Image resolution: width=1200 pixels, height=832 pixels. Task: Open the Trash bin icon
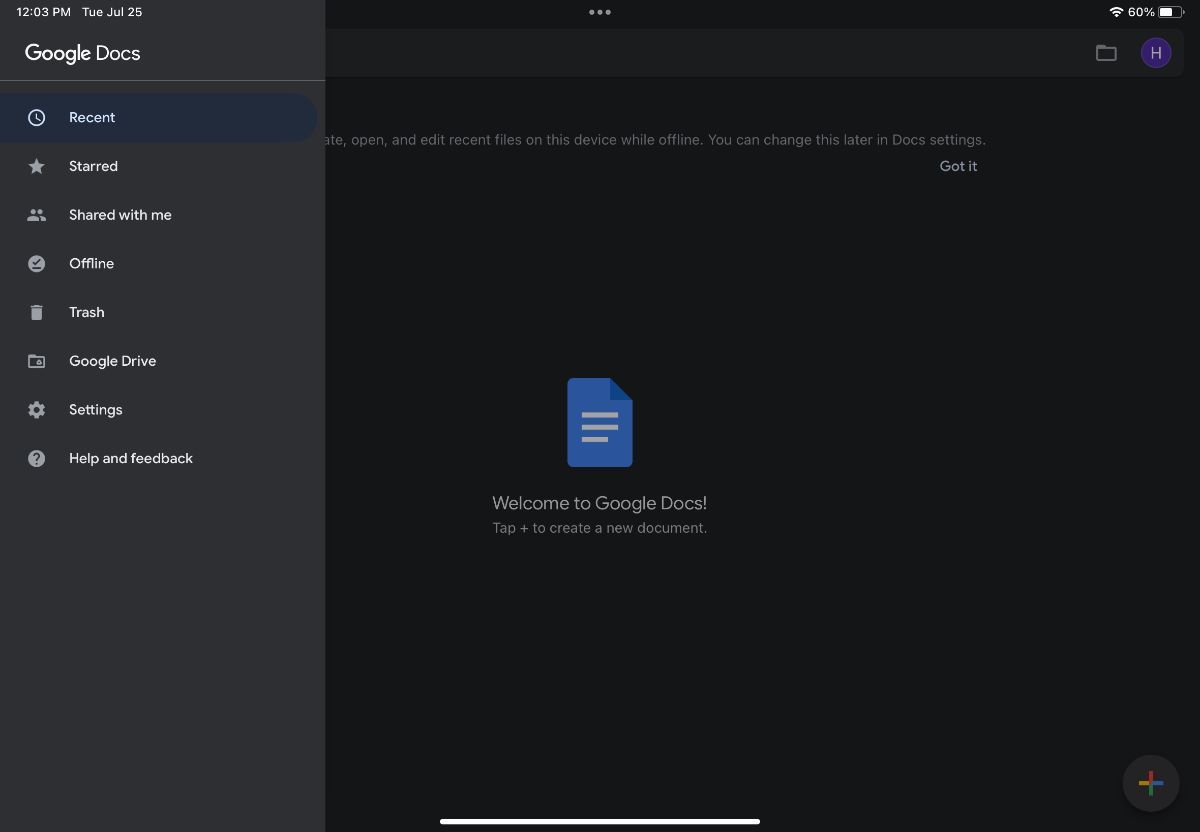pos(36,312)
